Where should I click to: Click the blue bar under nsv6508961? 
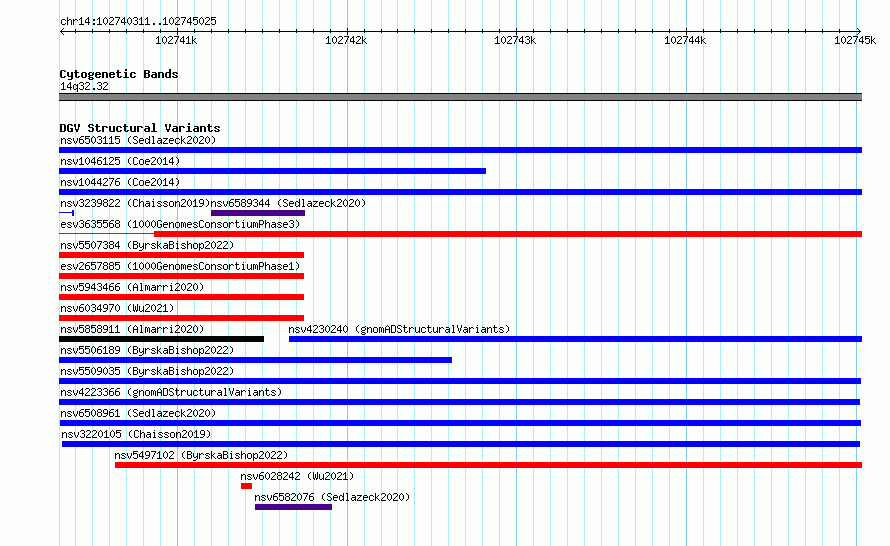[x=460, y=423]
